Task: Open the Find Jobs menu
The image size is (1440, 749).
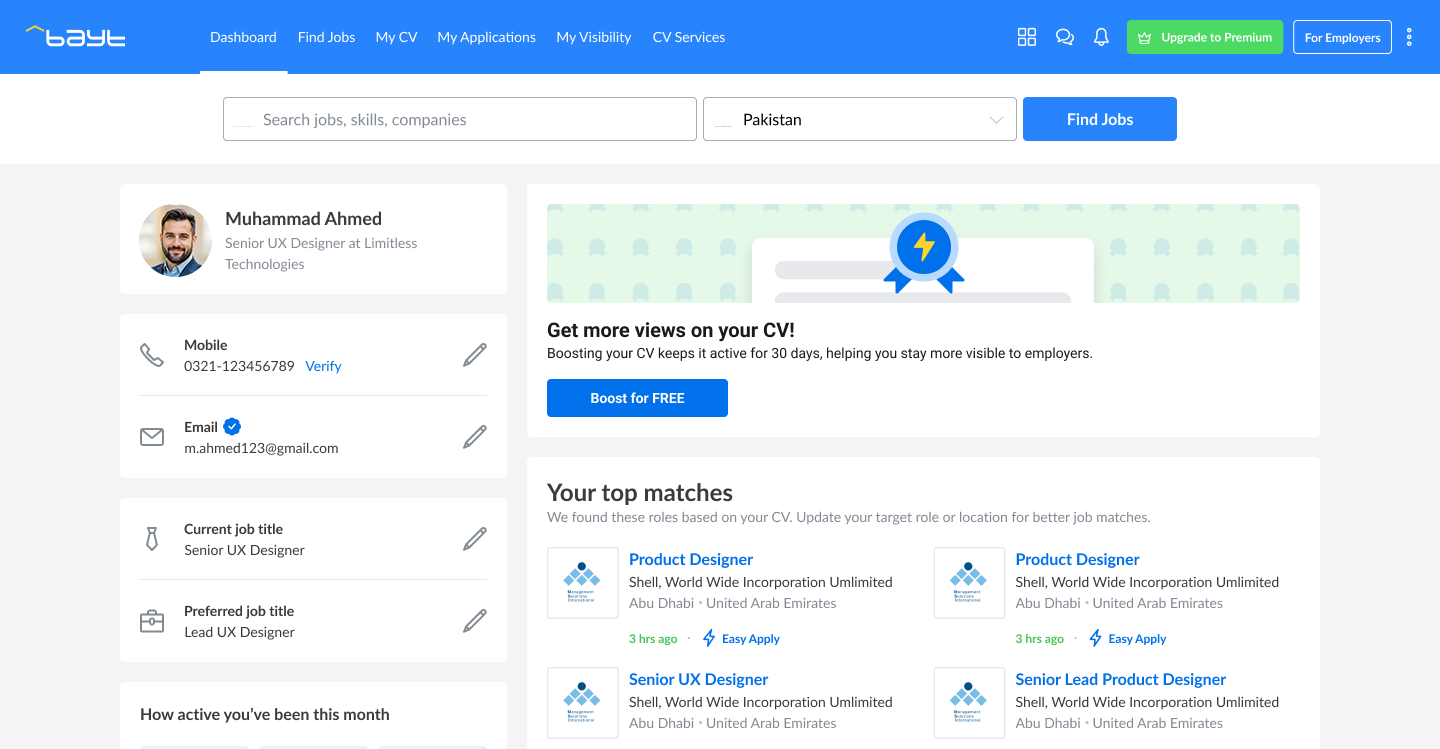Action: tap(326, 37)
